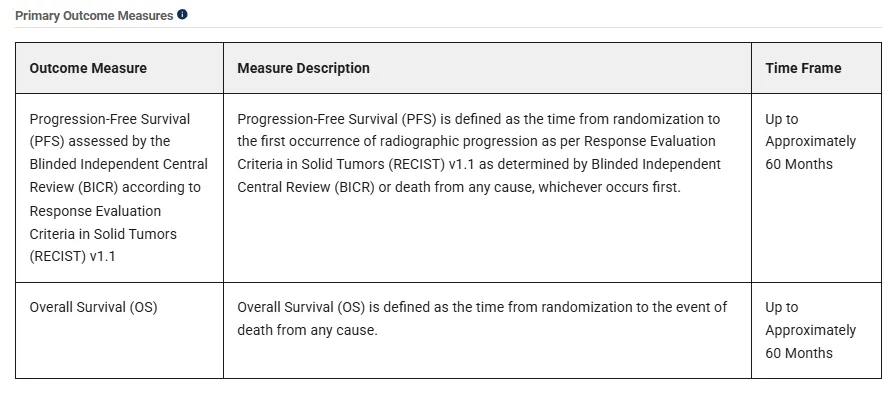Click 'Response Evaluation' text in outcome measure cell
This screenshot has width=888, height=400.
95,211
